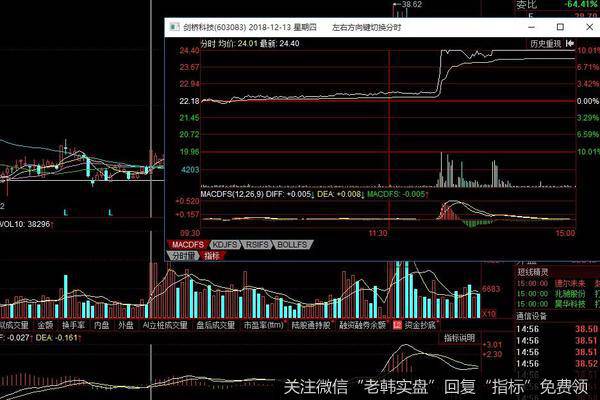This screenshot has height=400, width=600.
Task: Click the red L2 icon before 资金抄底
Action: (x=397, y=325)
